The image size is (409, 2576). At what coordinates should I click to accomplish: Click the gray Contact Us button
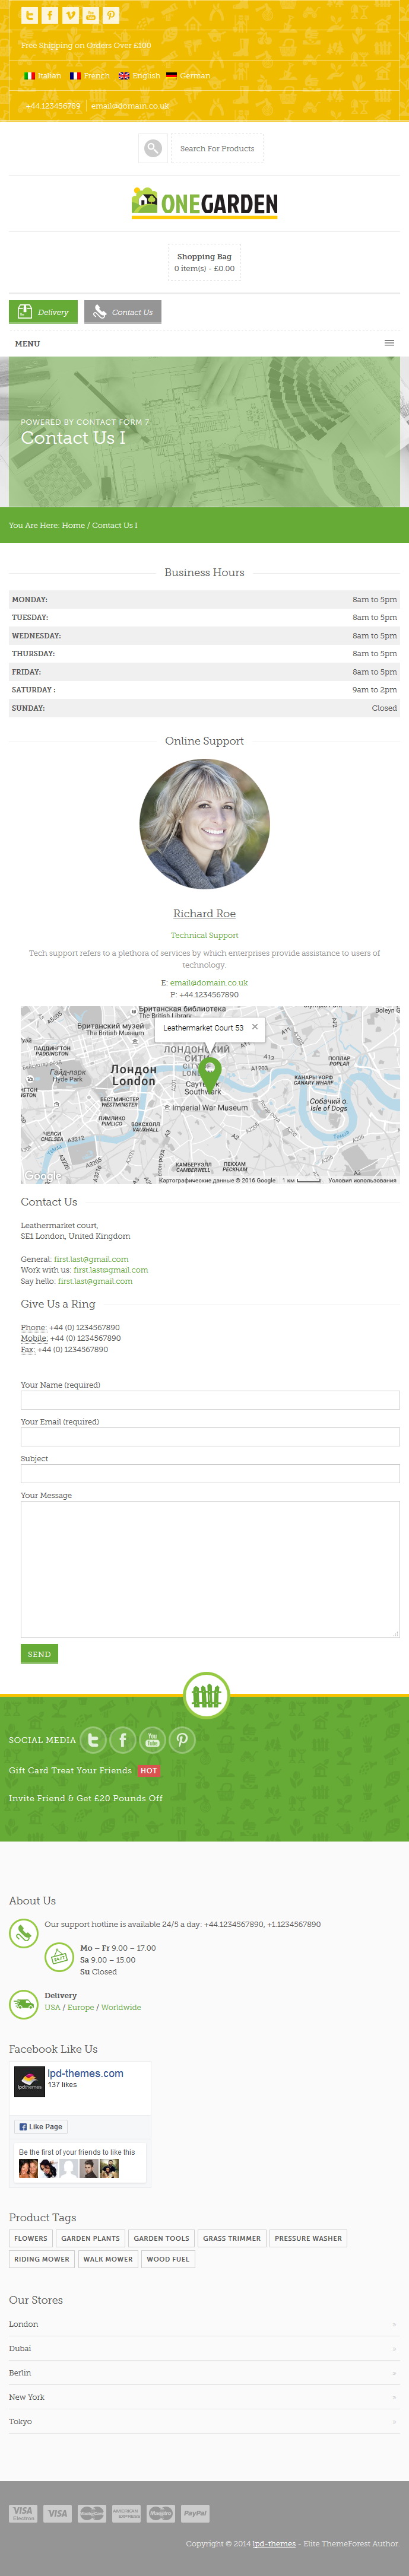point(122,312)
